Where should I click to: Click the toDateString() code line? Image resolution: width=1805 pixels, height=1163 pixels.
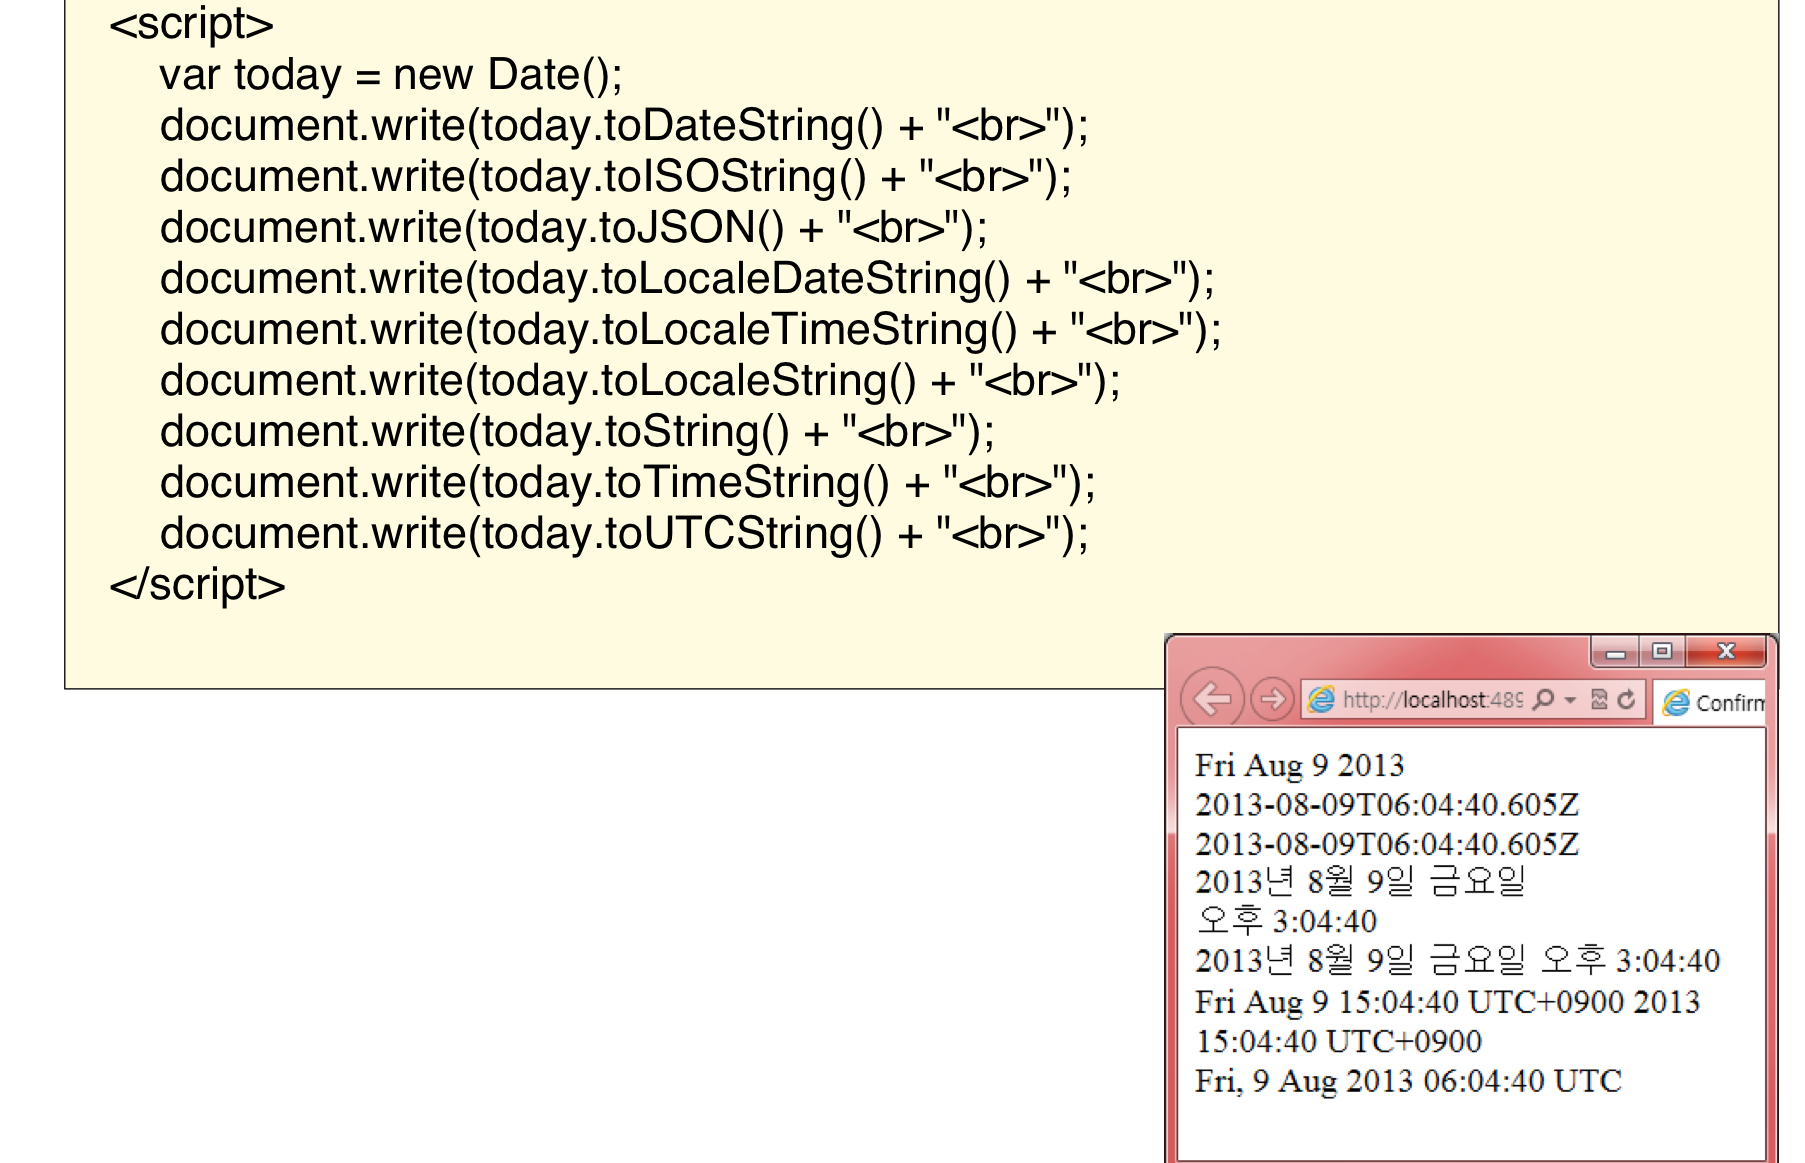pos(624,126)
